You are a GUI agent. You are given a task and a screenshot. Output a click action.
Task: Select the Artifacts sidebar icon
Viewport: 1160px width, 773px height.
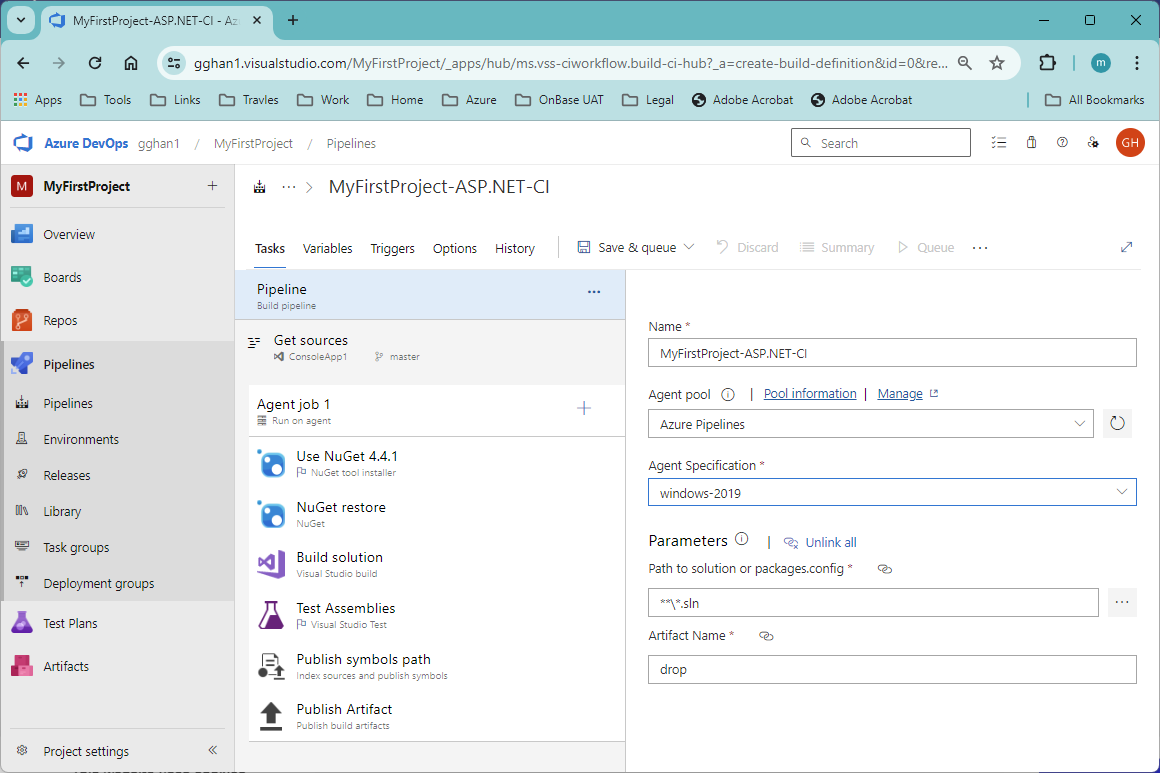[x=23, y=665]
